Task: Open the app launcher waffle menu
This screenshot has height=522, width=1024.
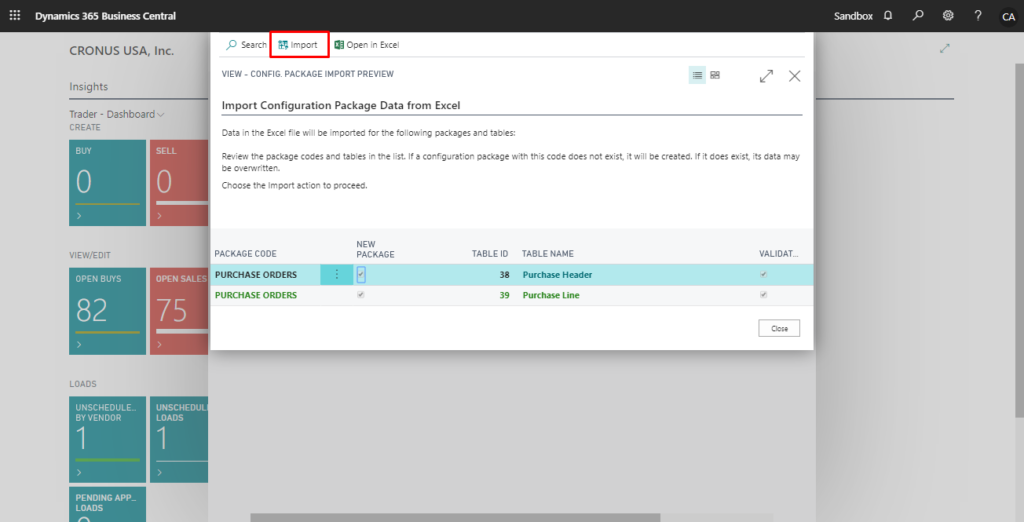Action: tap(15, 15)
